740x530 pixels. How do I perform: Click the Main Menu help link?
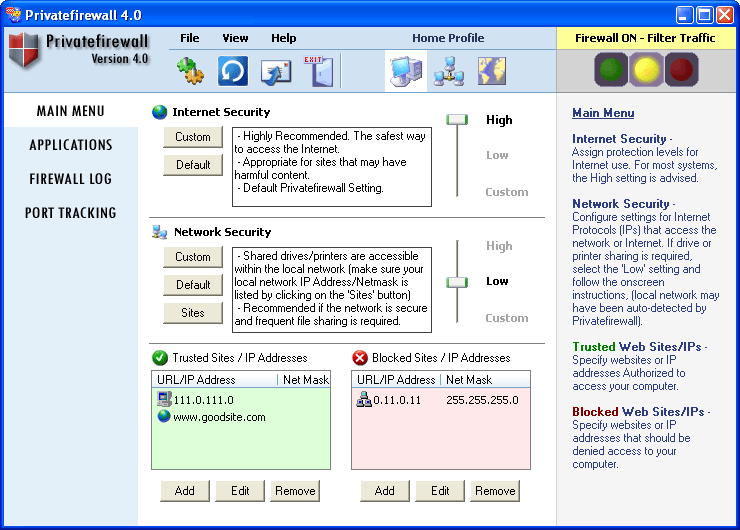coord(603,113)
